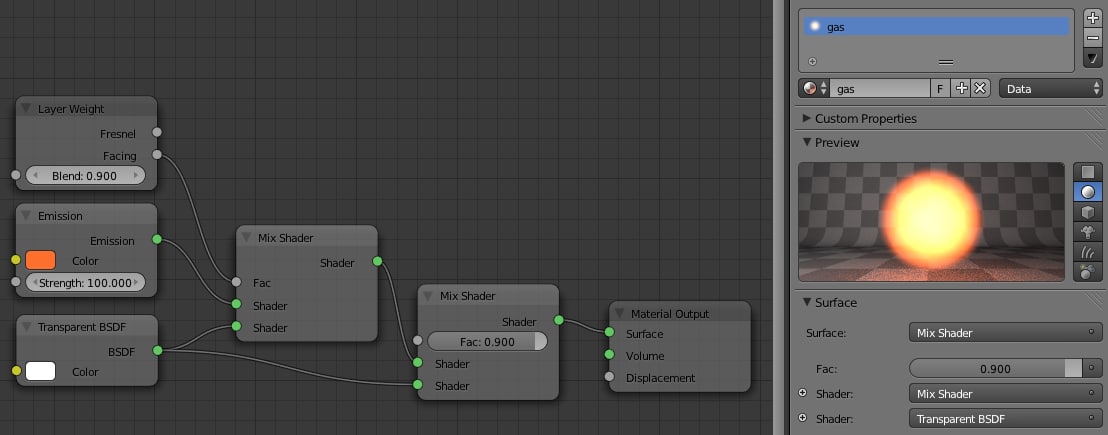Open the Data link dropdown

point(1050,89)
